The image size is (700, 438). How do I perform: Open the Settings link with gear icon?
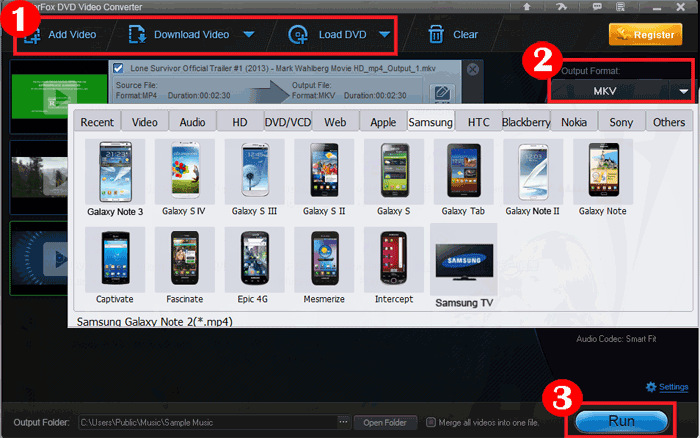click(x=667, y=387)
